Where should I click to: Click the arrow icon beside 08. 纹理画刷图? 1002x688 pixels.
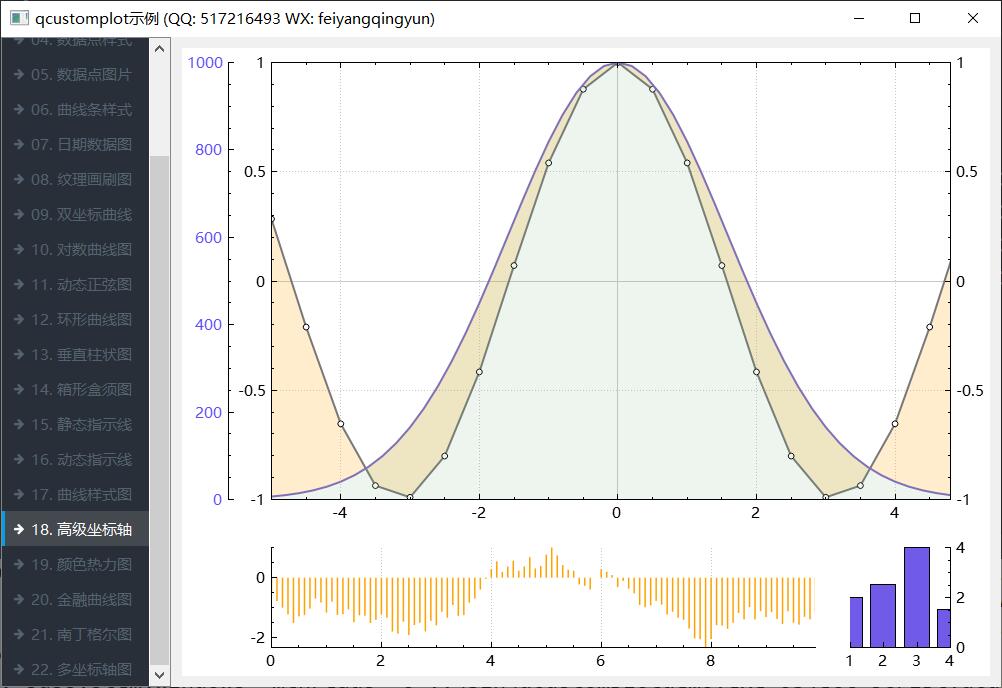point(18,180)
